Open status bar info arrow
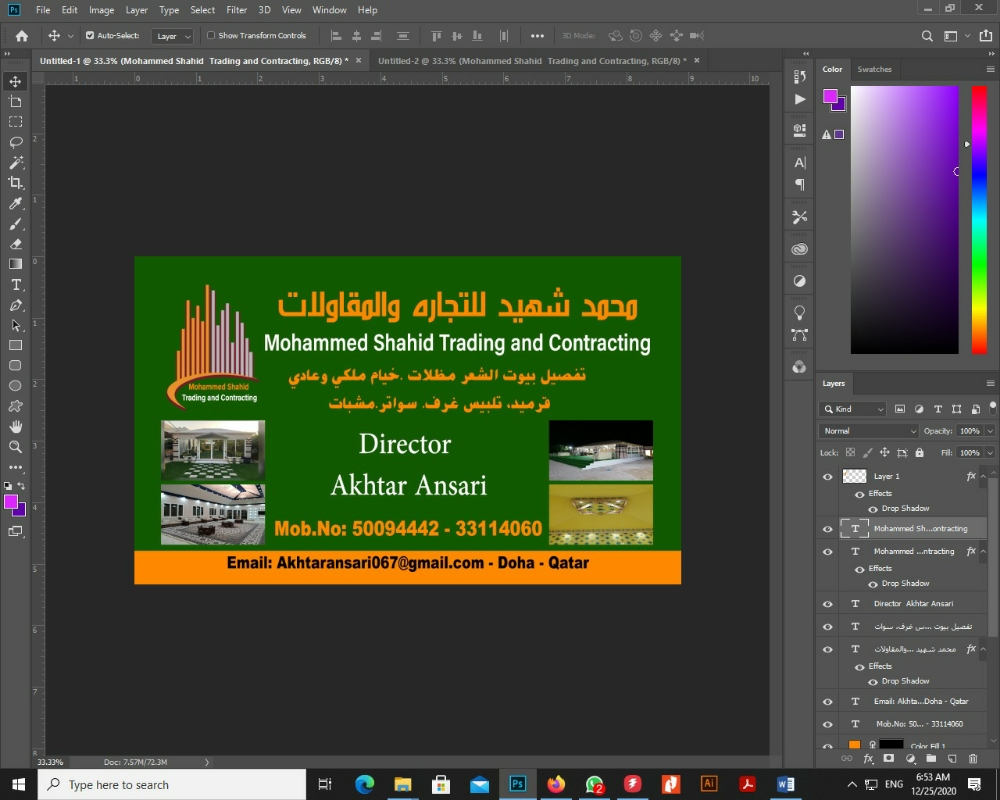 [207, 762]
